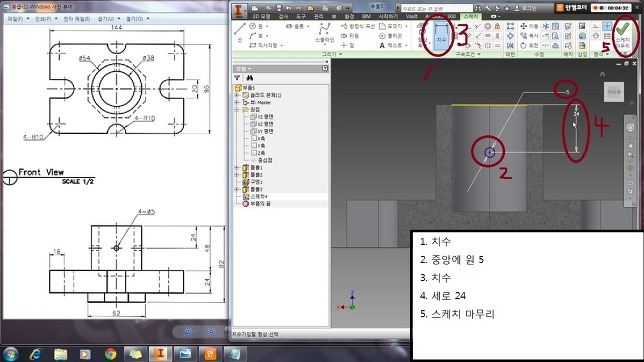
Task: Select the Line (선) sketch tool
Action: point(240,33)
